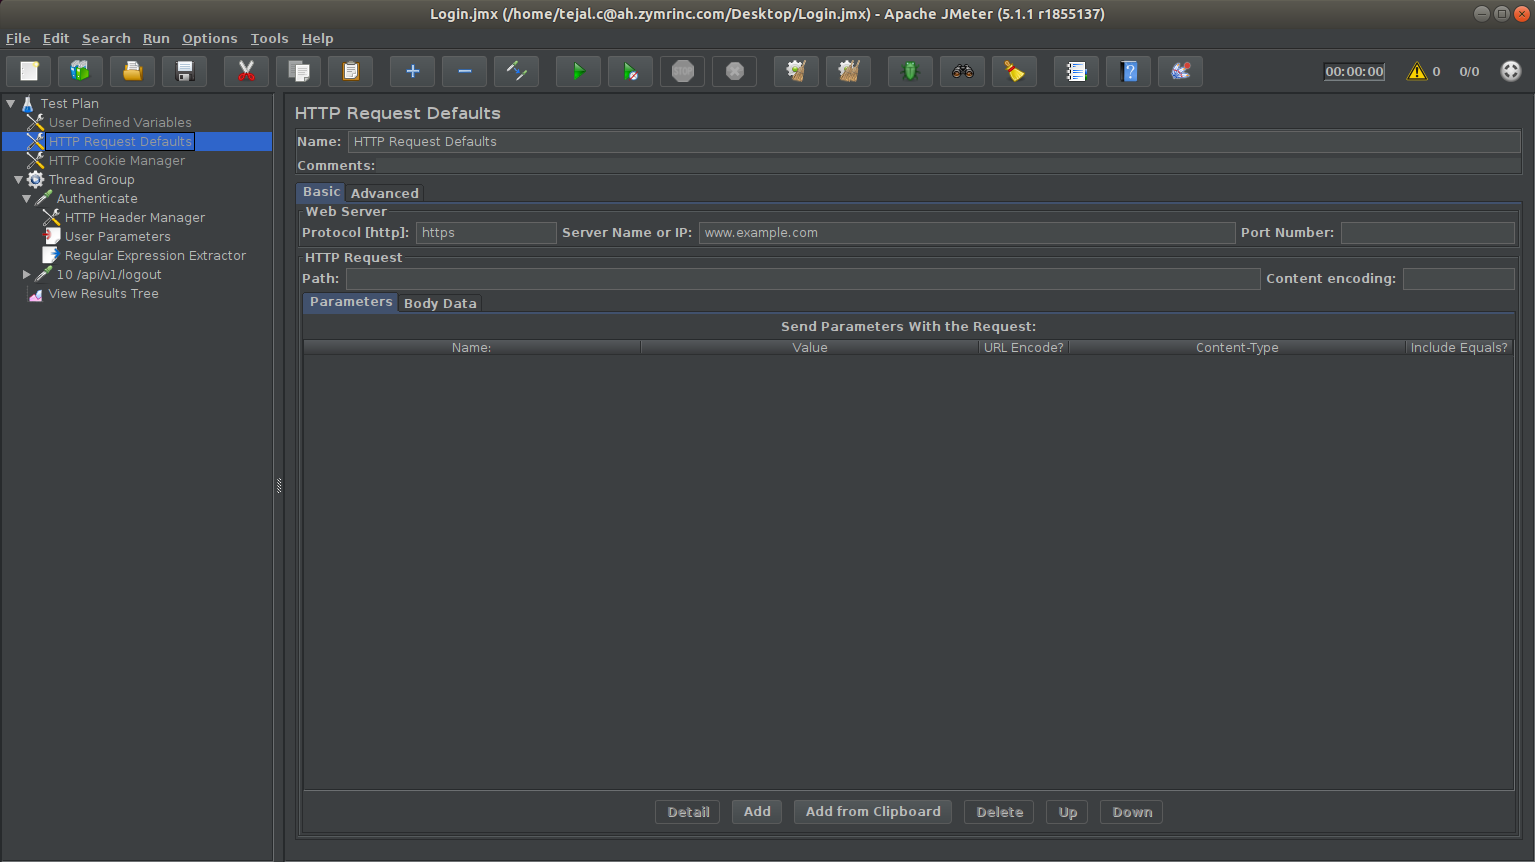Collapse the Test Plan tree node
Viewport: 1535px width, 862px height.
[11, 103]
